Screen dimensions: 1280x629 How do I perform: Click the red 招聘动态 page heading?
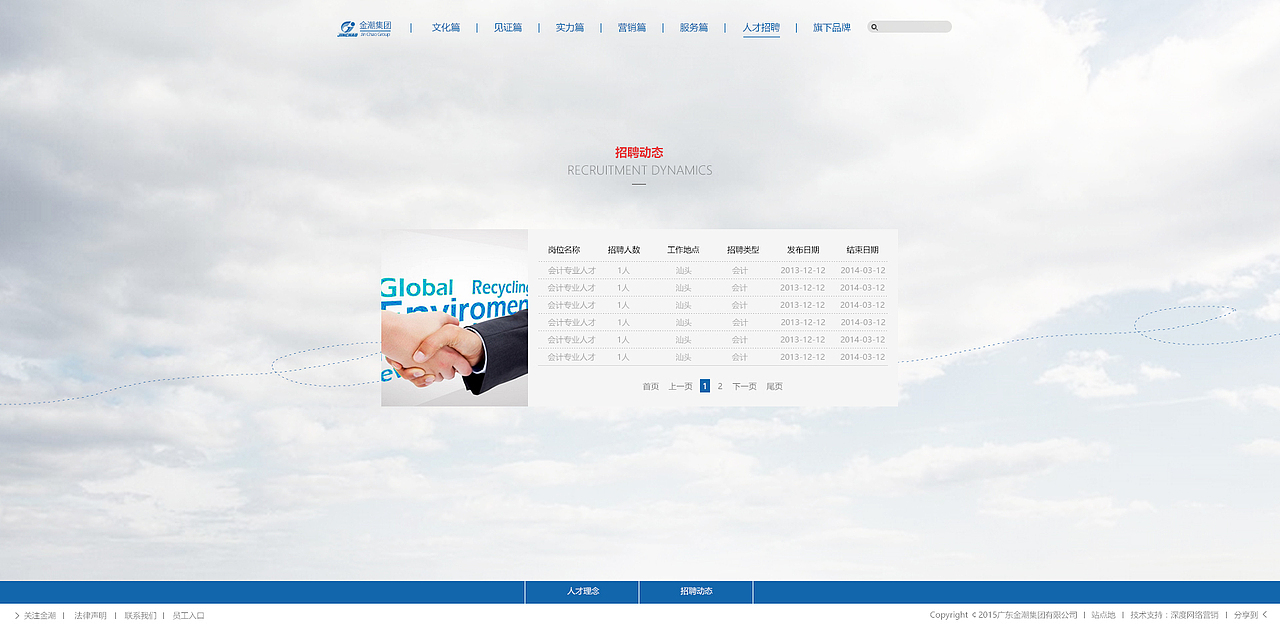[x=639, y=153]
